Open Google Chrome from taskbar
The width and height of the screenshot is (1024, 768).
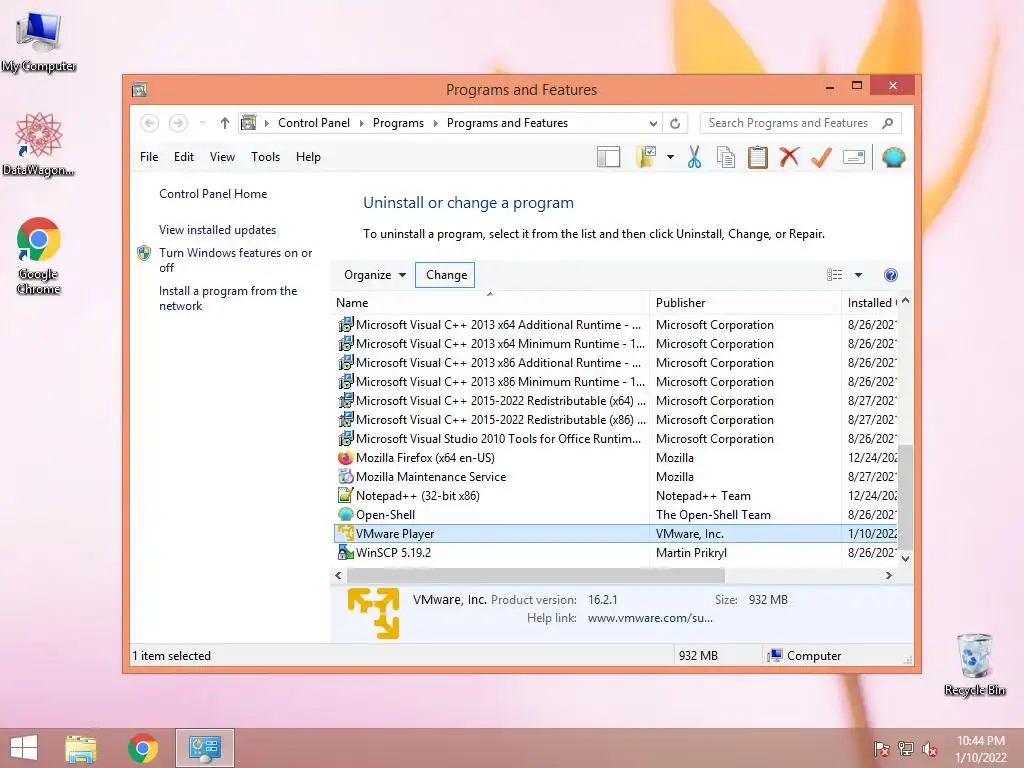tap(142, 748)
